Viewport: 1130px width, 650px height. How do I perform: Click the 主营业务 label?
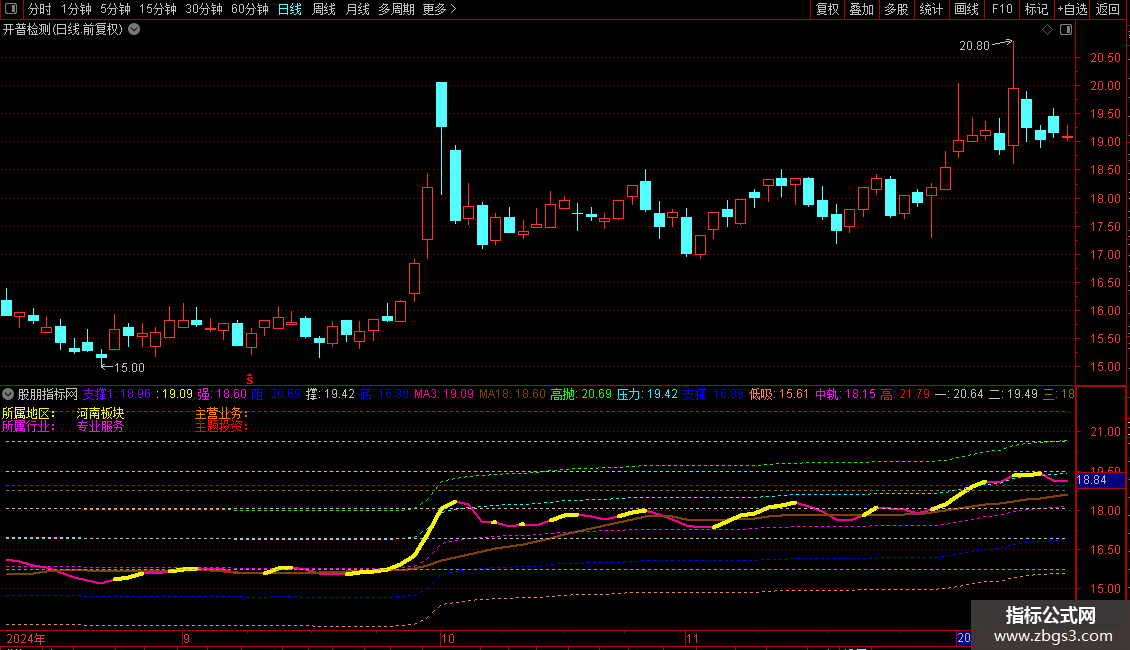point(221,413)
